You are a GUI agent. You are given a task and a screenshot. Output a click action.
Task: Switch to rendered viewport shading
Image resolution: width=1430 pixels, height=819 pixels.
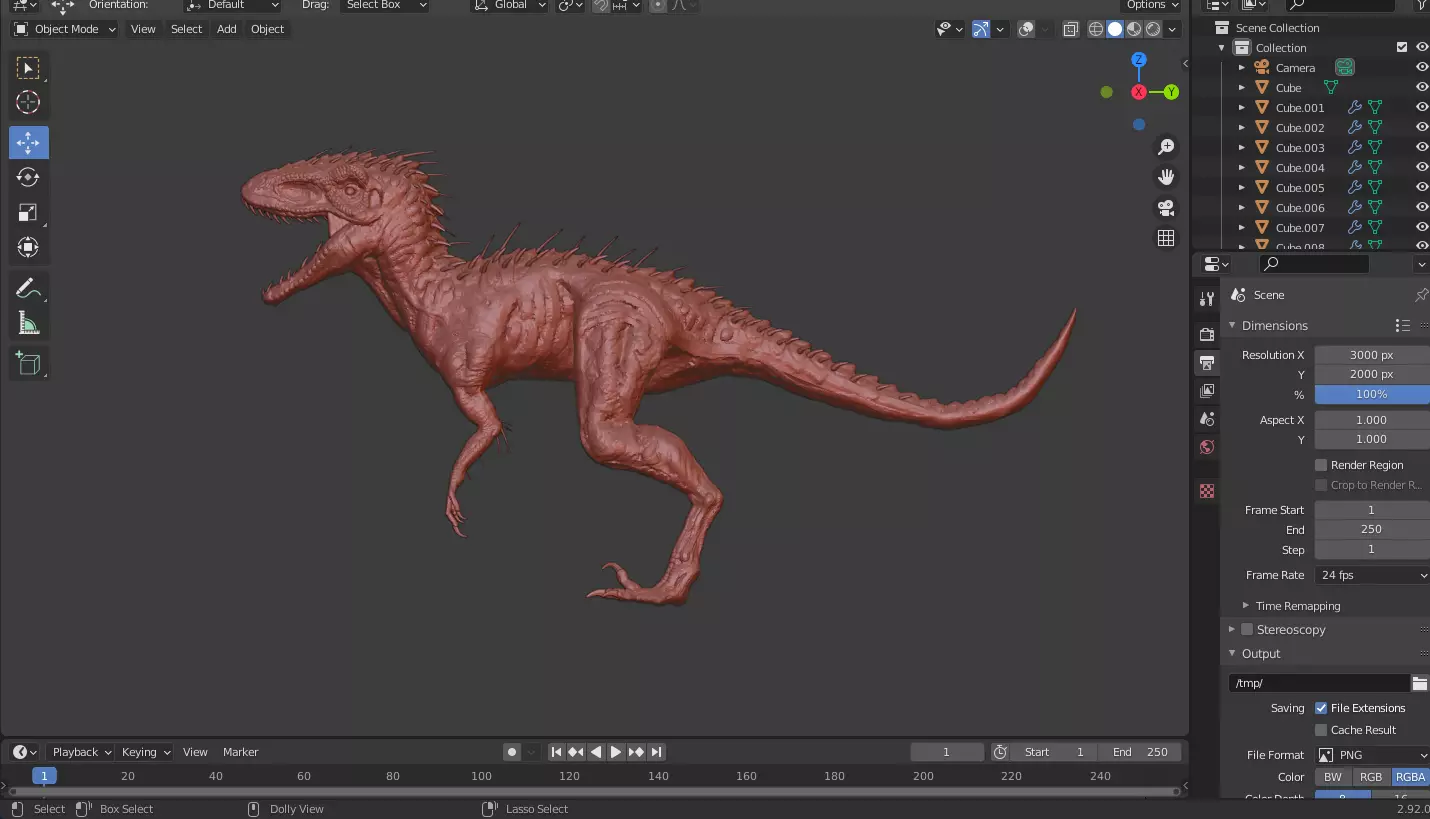(x=1153, y=29)
